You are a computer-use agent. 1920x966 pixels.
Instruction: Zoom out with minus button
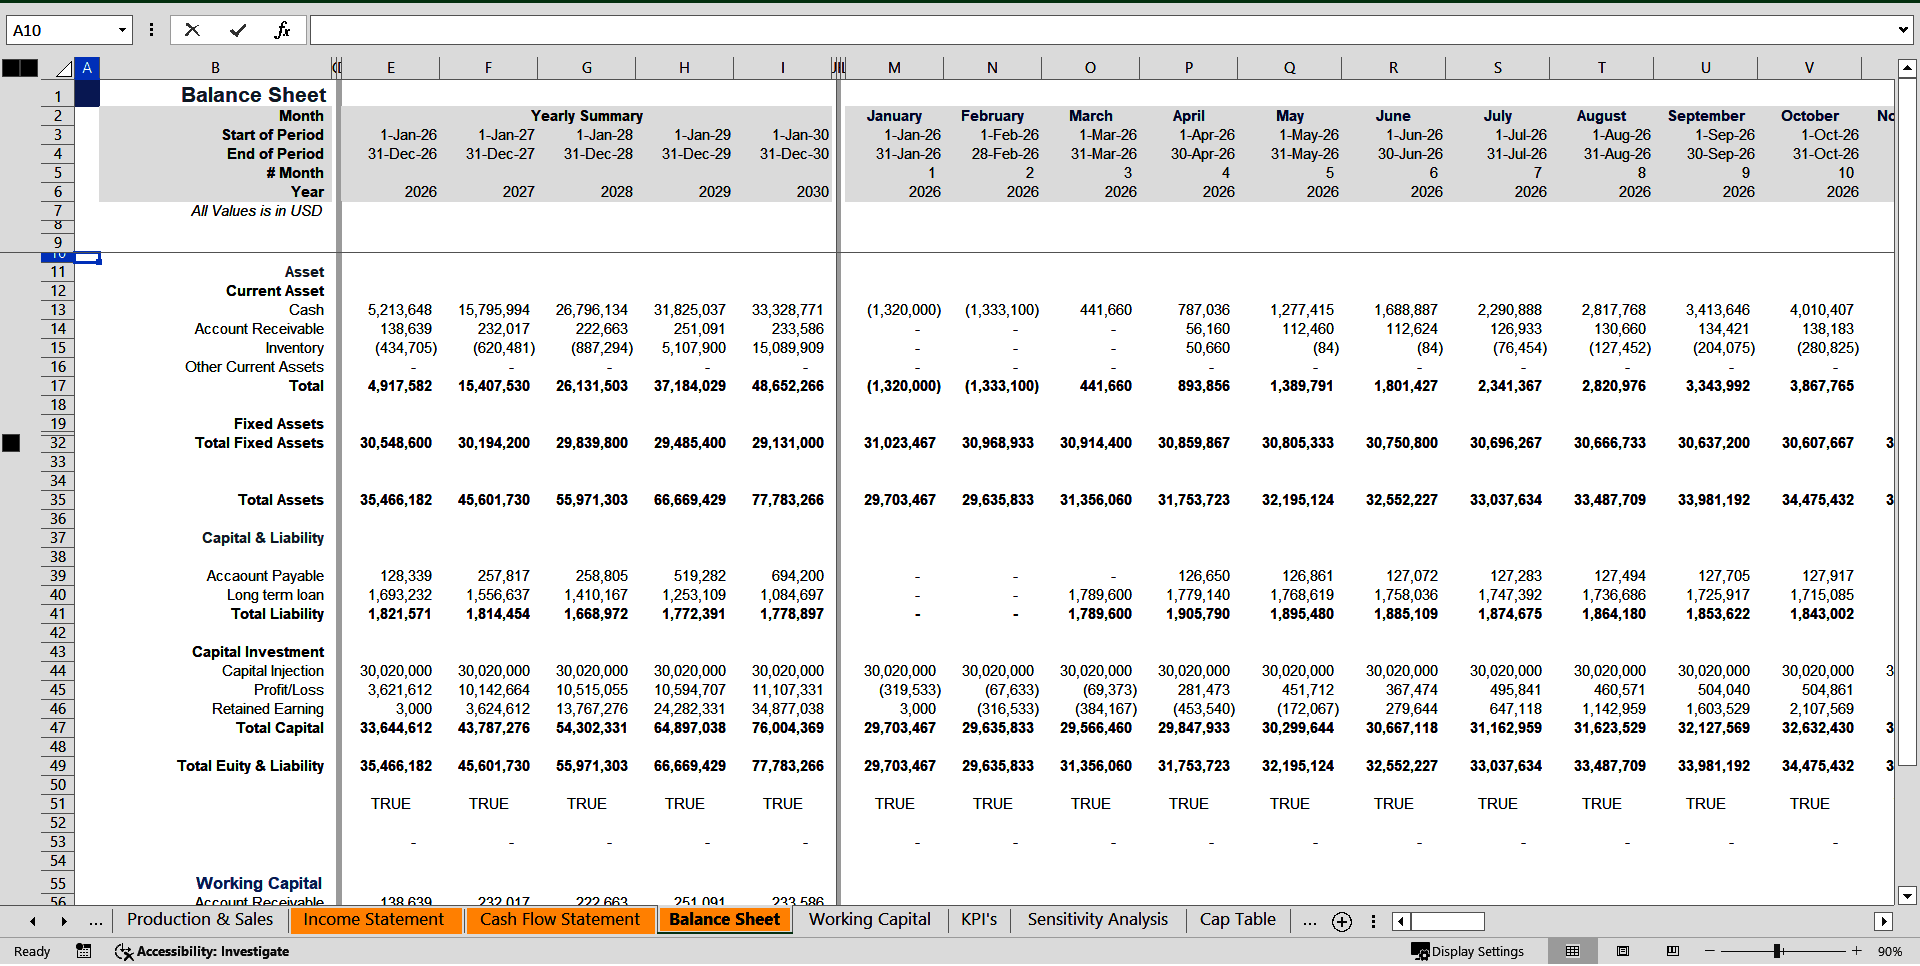pos(1710,951)
